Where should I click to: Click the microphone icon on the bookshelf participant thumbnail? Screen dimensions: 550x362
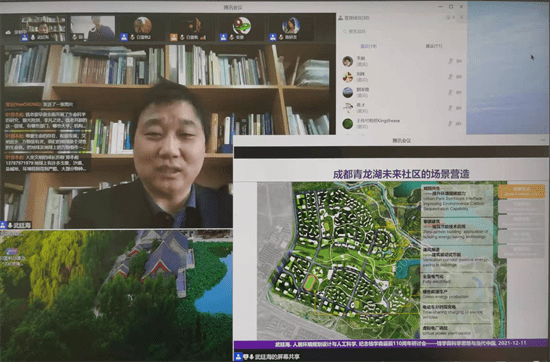tap(33, 37)
